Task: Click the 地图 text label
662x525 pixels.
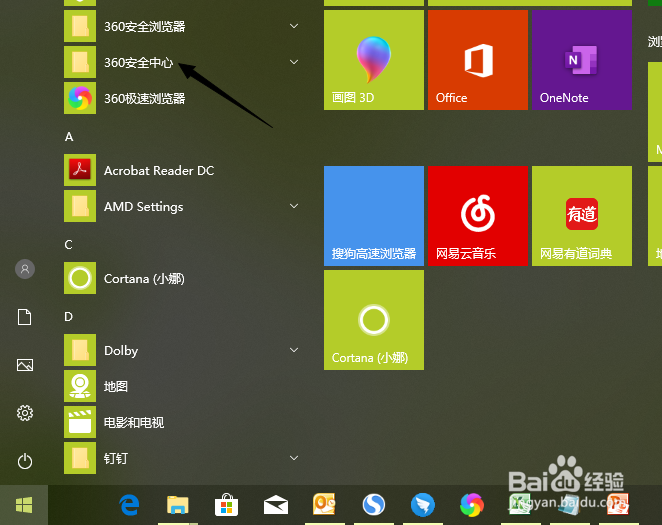Action: click(x=116, y=386)
